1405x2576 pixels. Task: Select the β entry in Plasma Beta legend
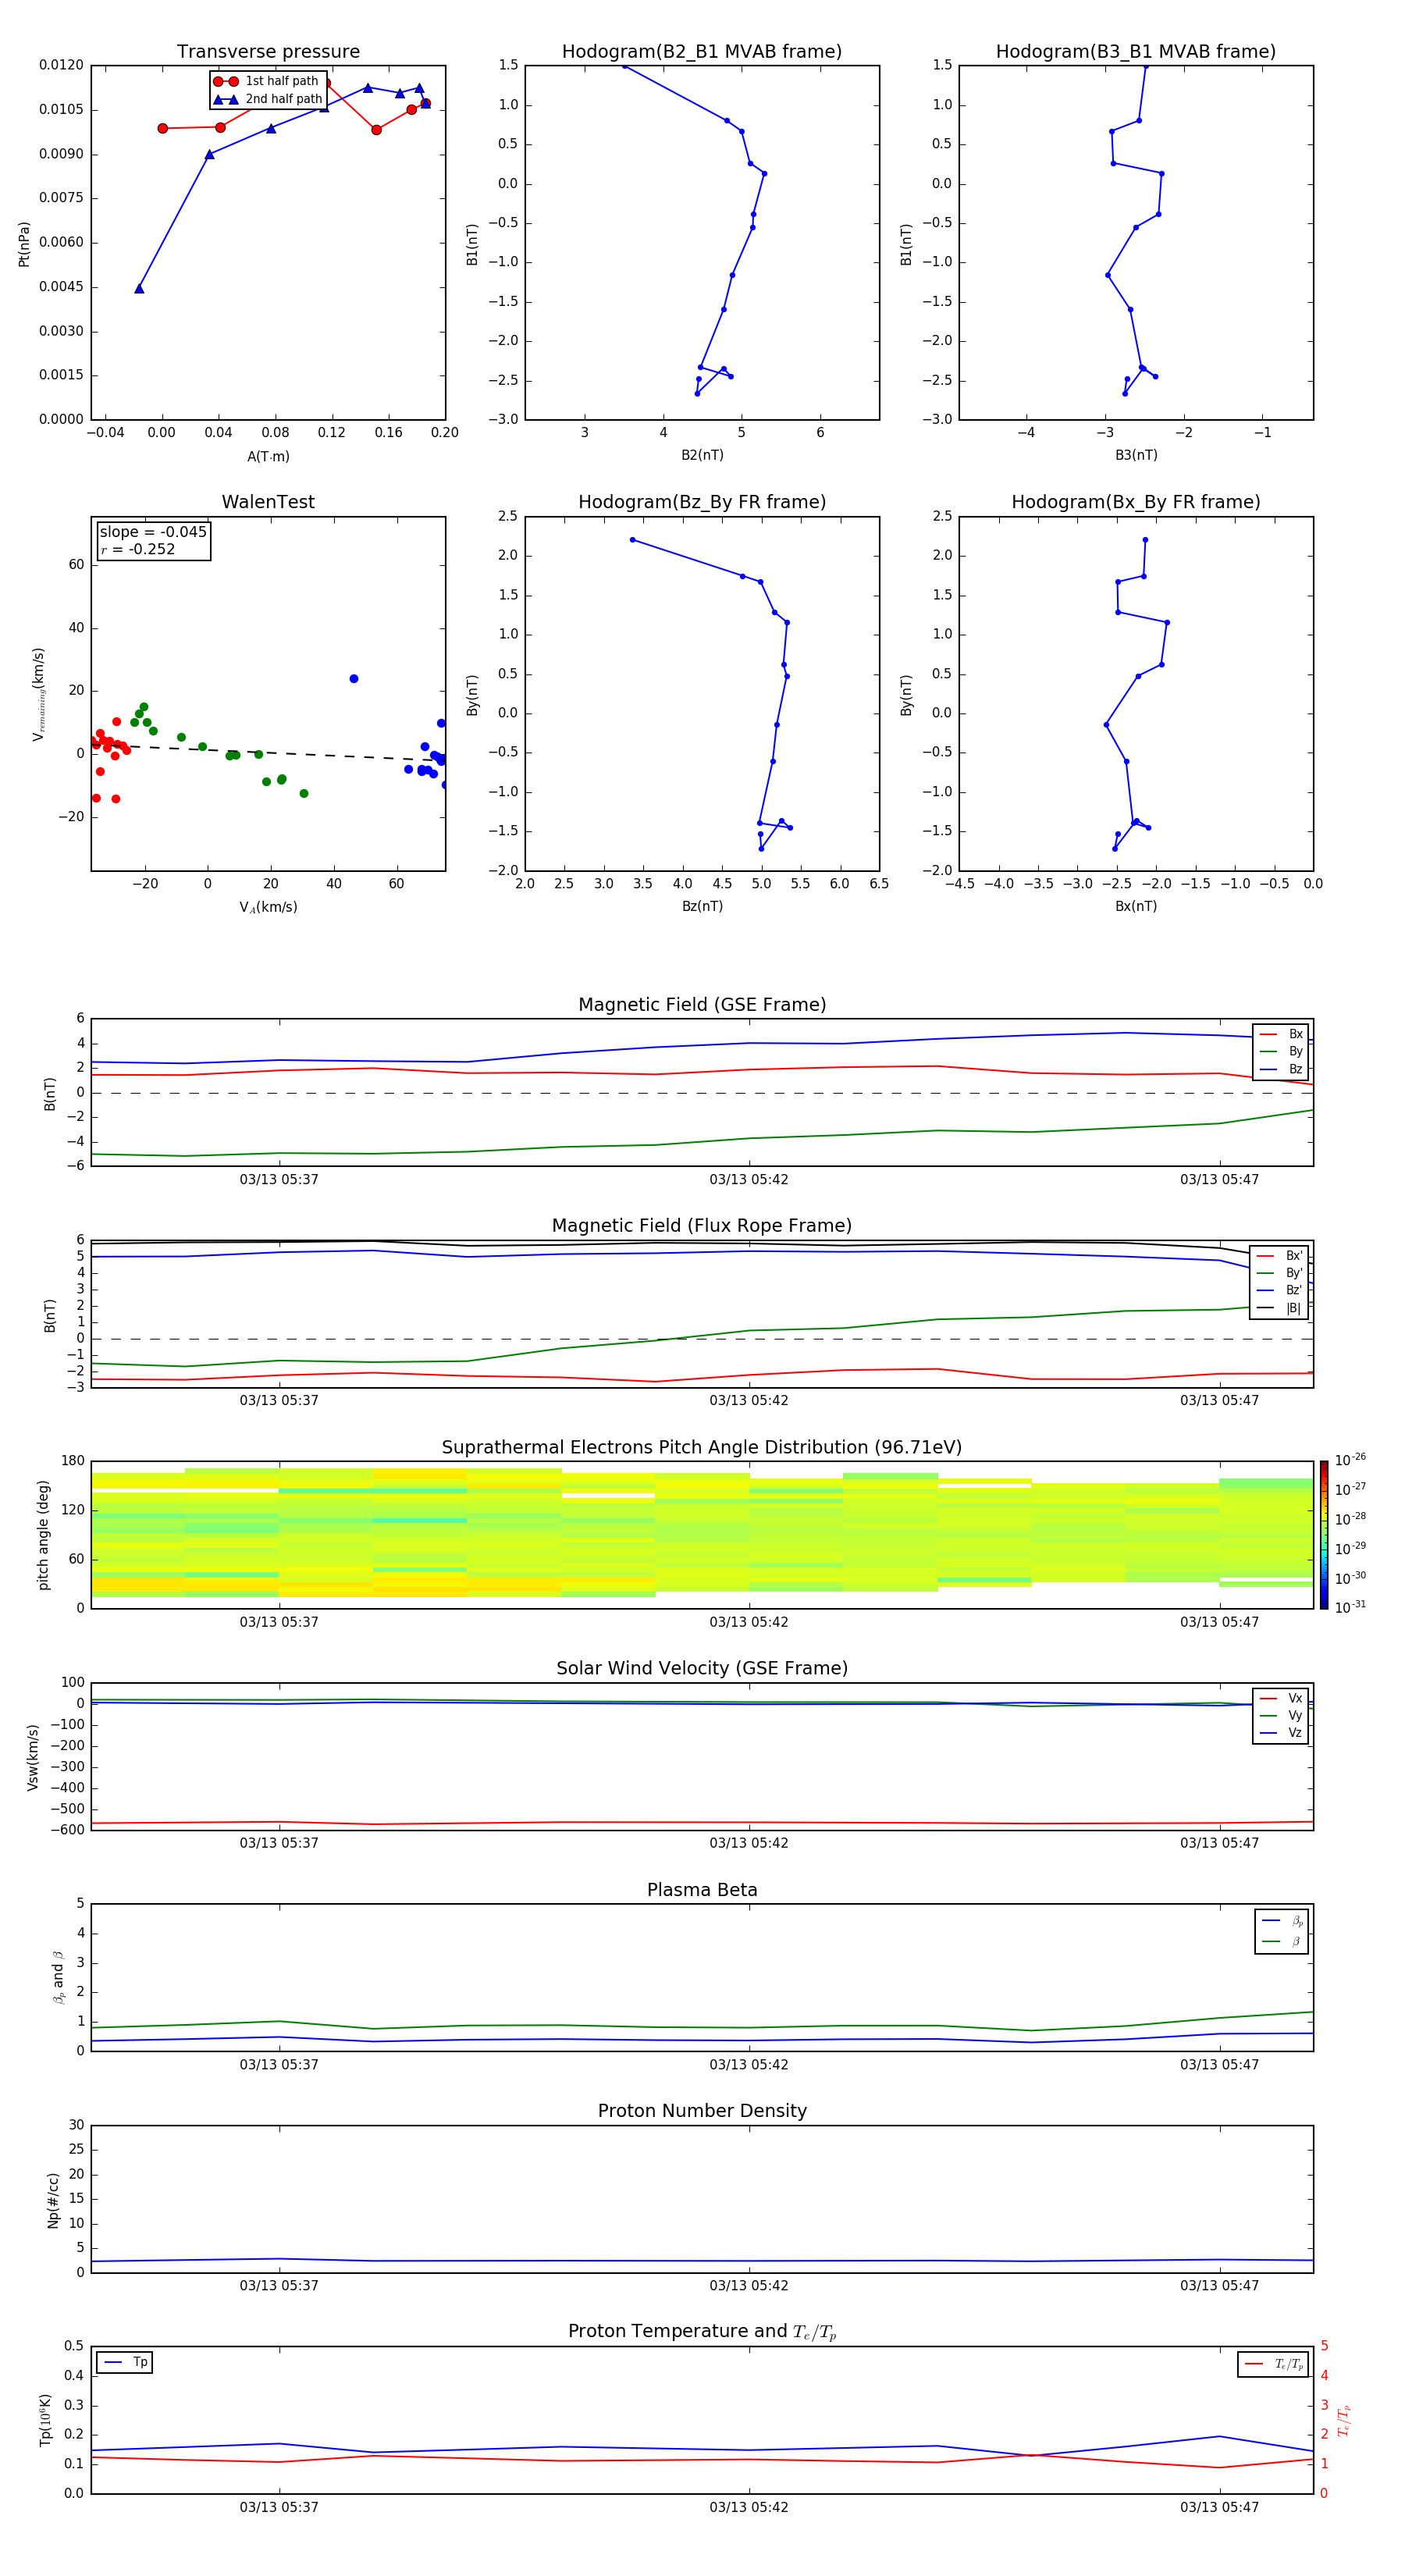tap(1282, 1941)
